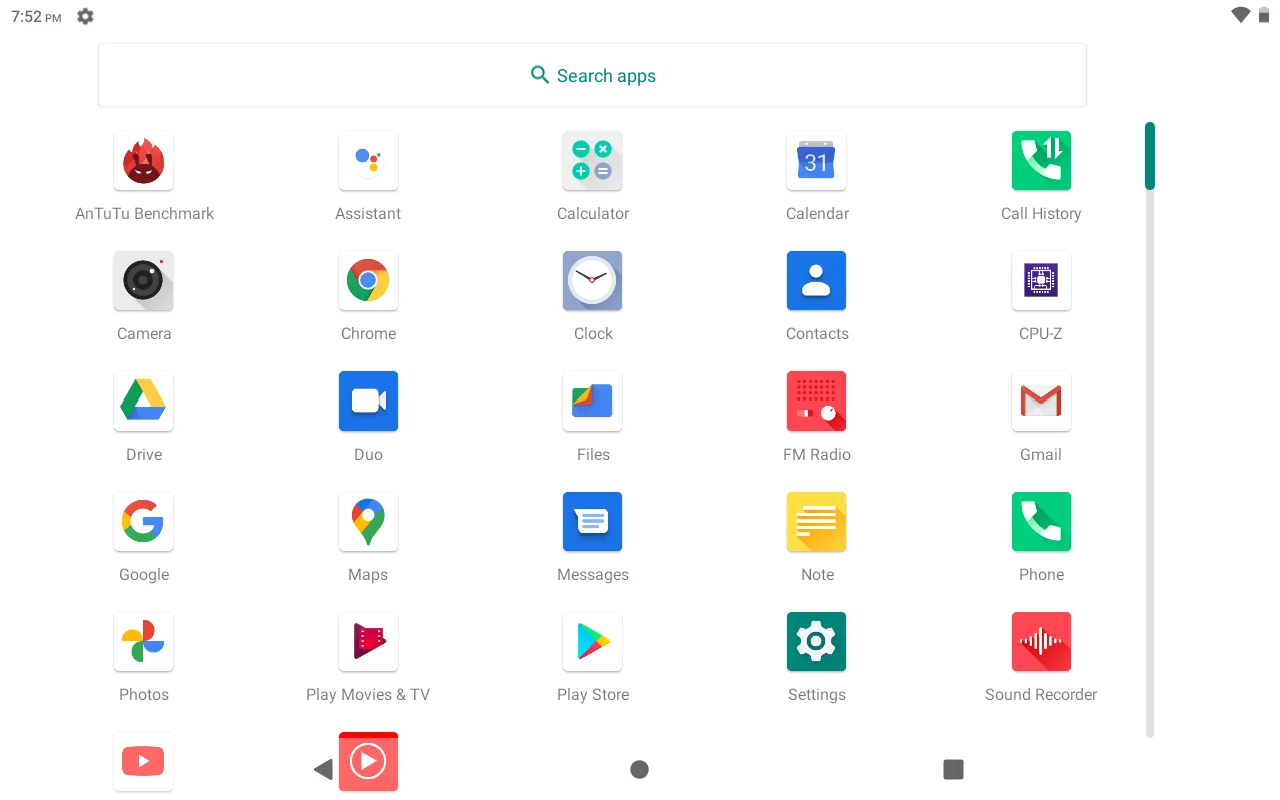Launch the FM Radio app
1280x800 pixels.
tap(817, 401)
